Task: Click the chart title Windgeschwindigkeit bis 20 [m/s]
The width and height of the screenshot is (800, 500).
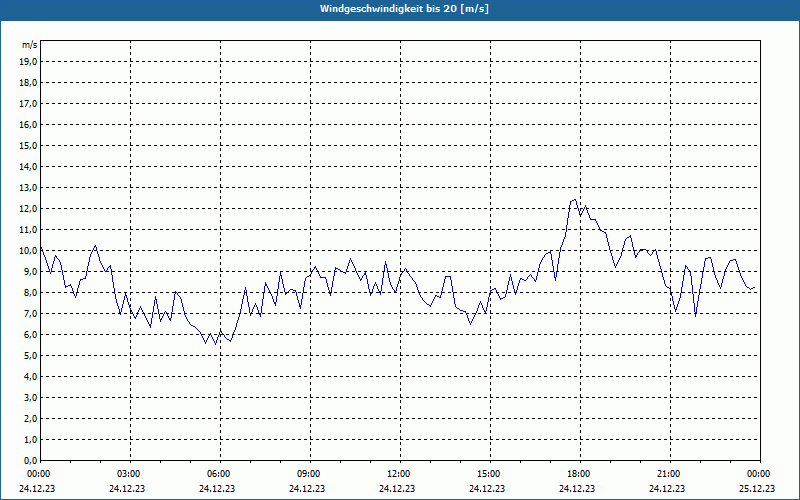Action: (404, 9)
